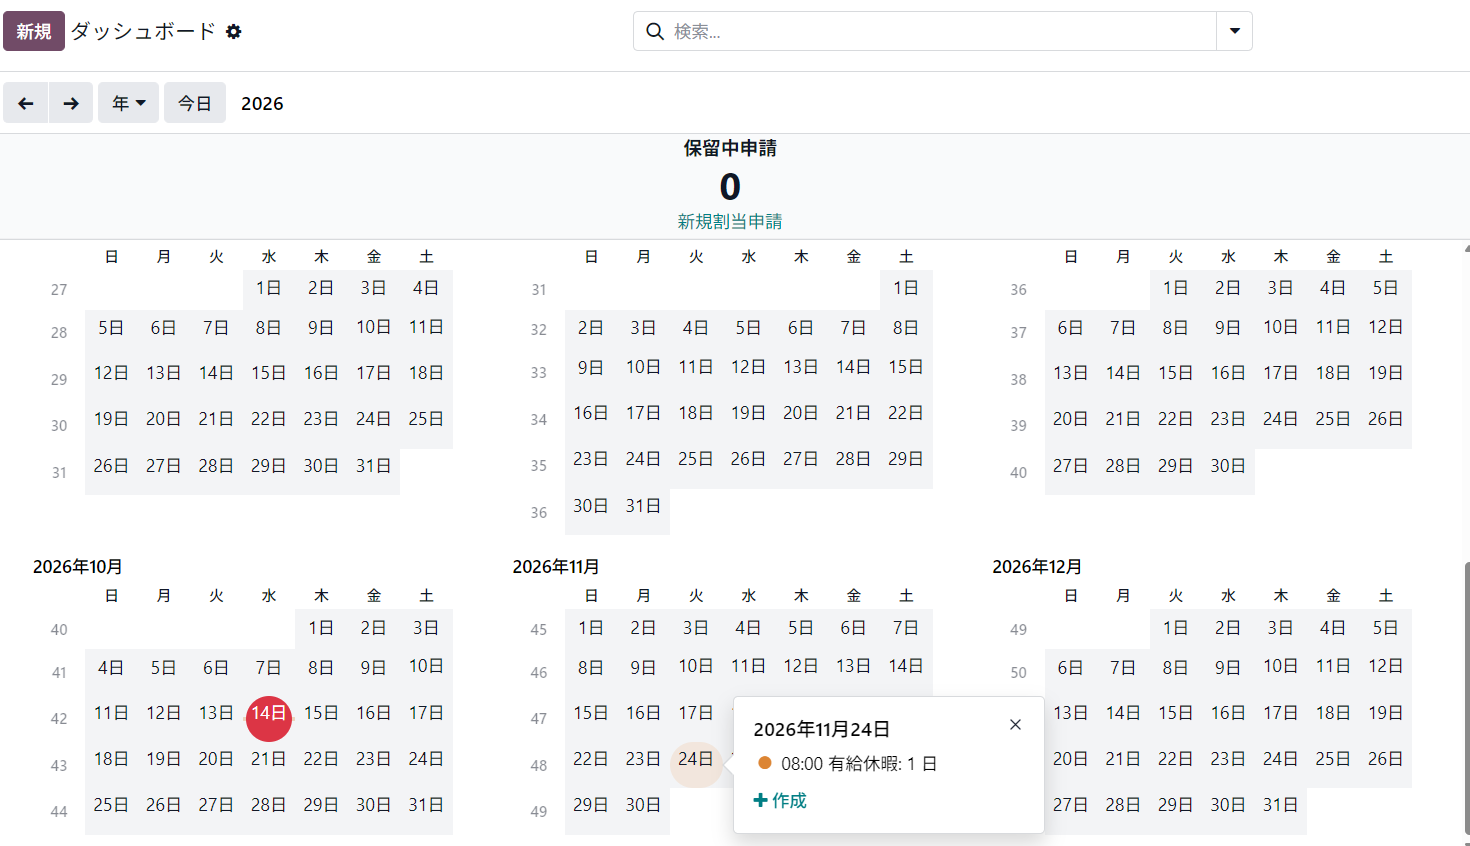
Task: Jump to today with 今日 button
Action: pos(195,103)
